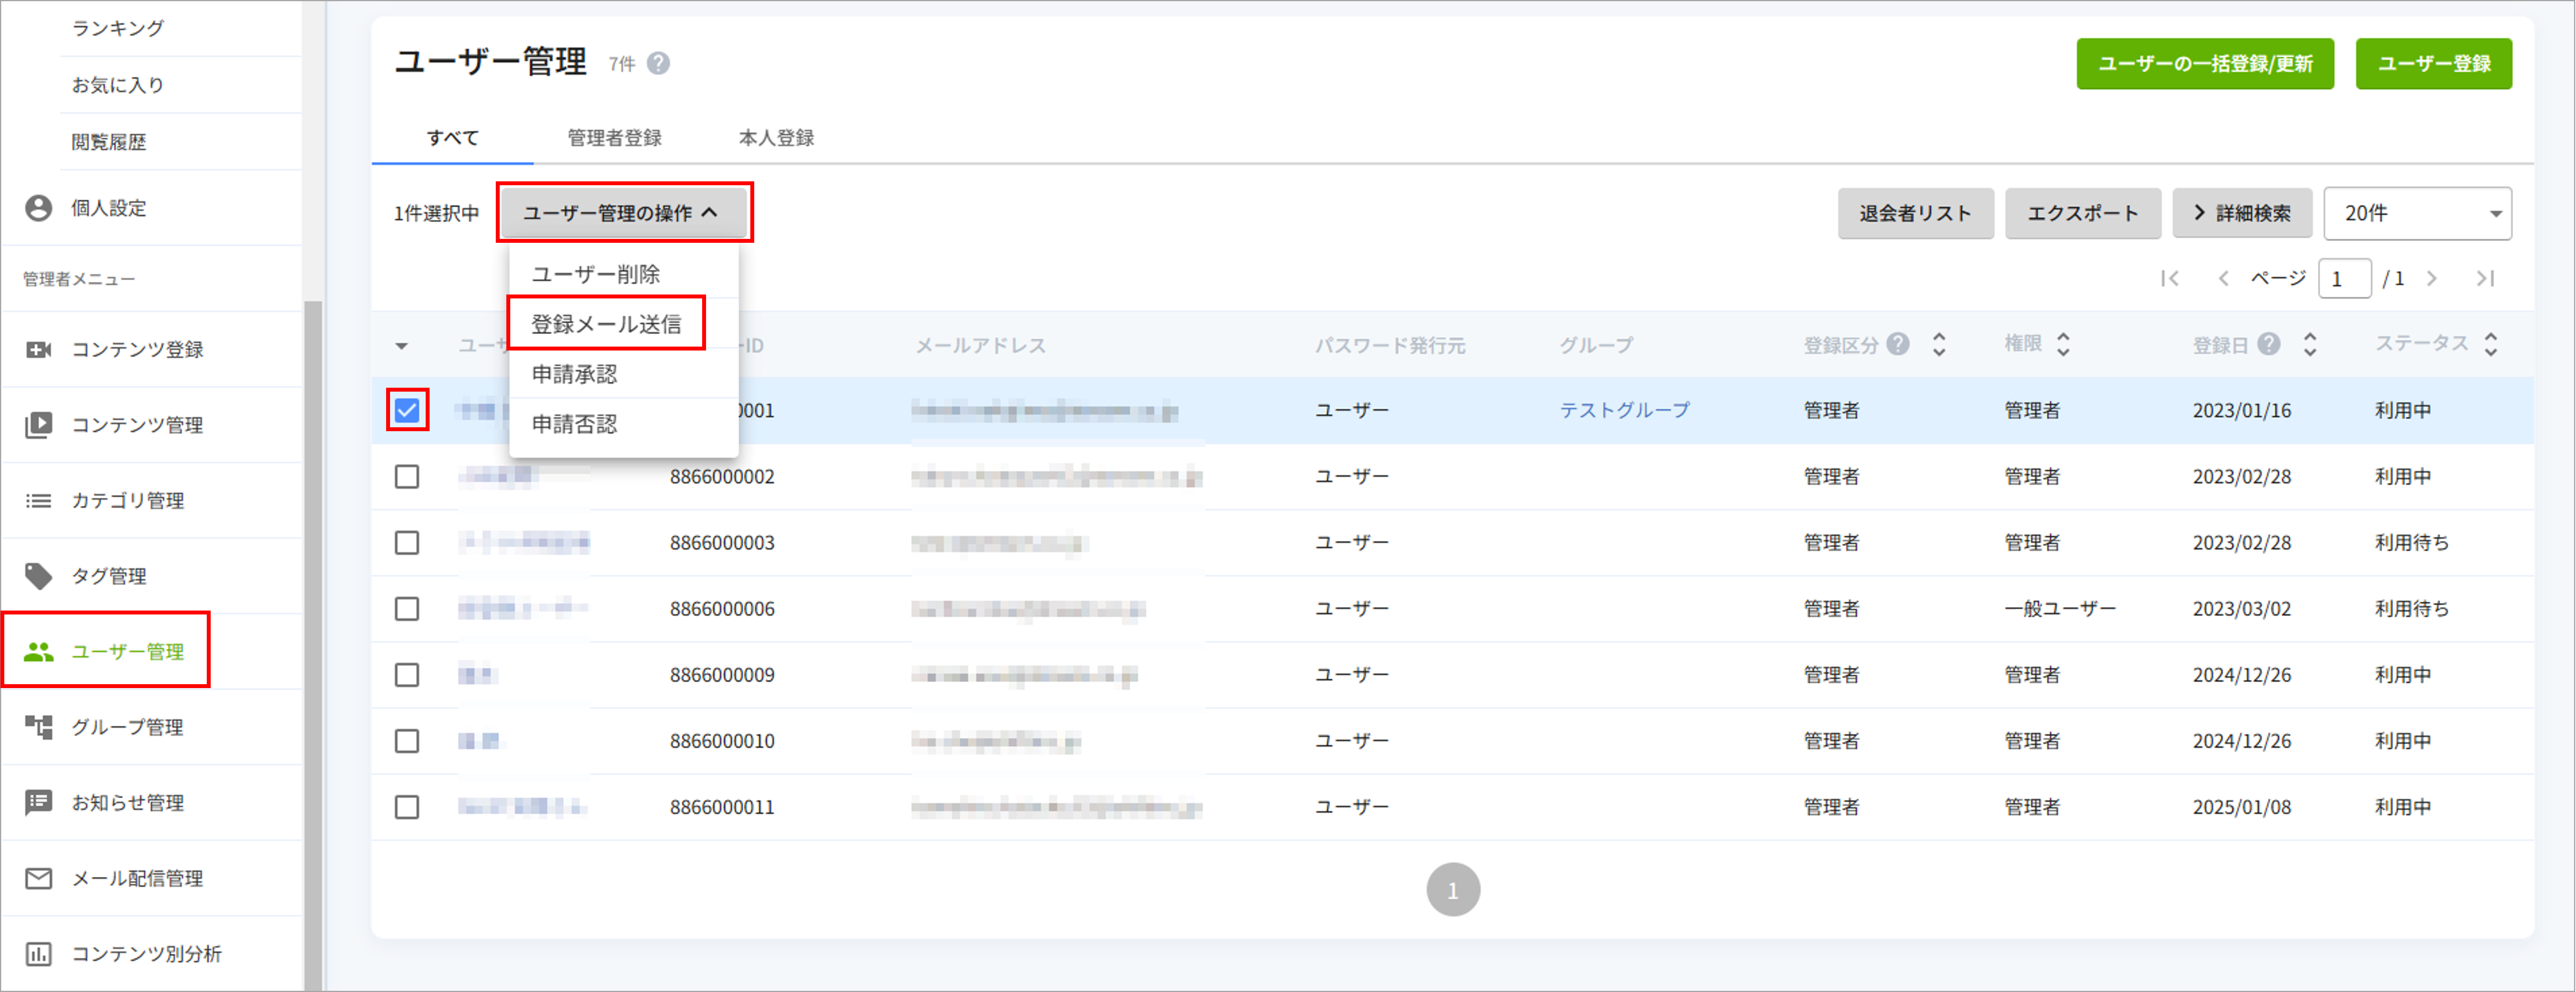Click ID 8866000006 cell
The height and width of the screenshot is (992, 2576).
coord(722,609)
